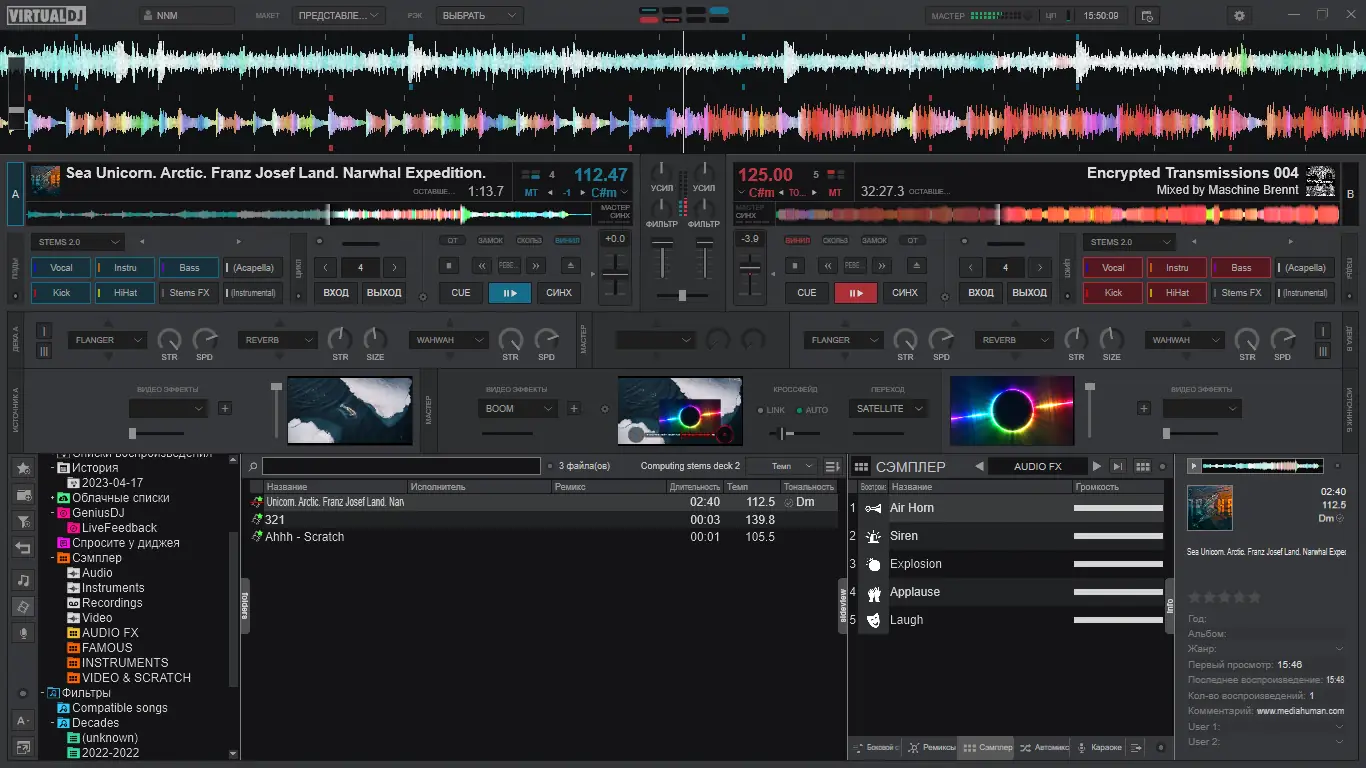Switch to the Ремиксы tab
Screen dimensions: 1366x768
click(931, 747)
